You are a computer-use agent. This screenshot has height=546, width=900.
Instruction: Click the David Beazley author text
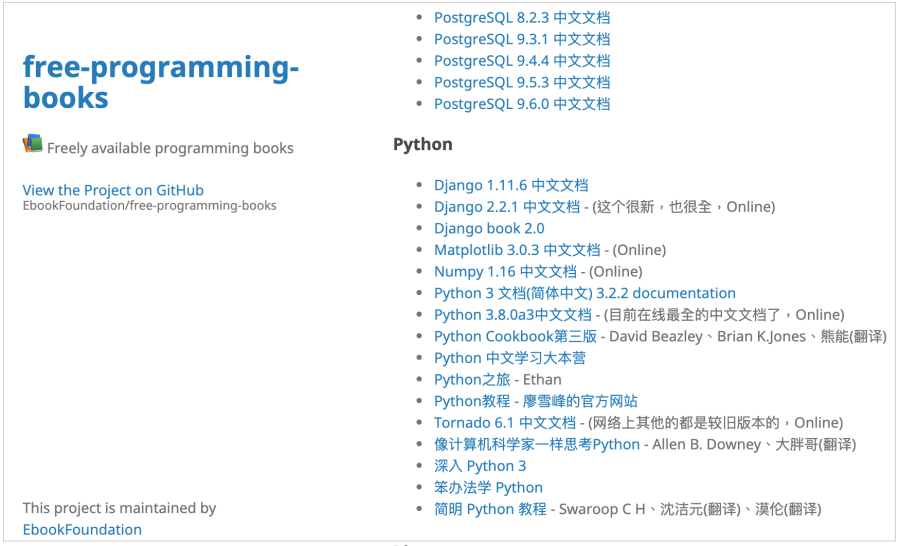(x=655, y=336)
